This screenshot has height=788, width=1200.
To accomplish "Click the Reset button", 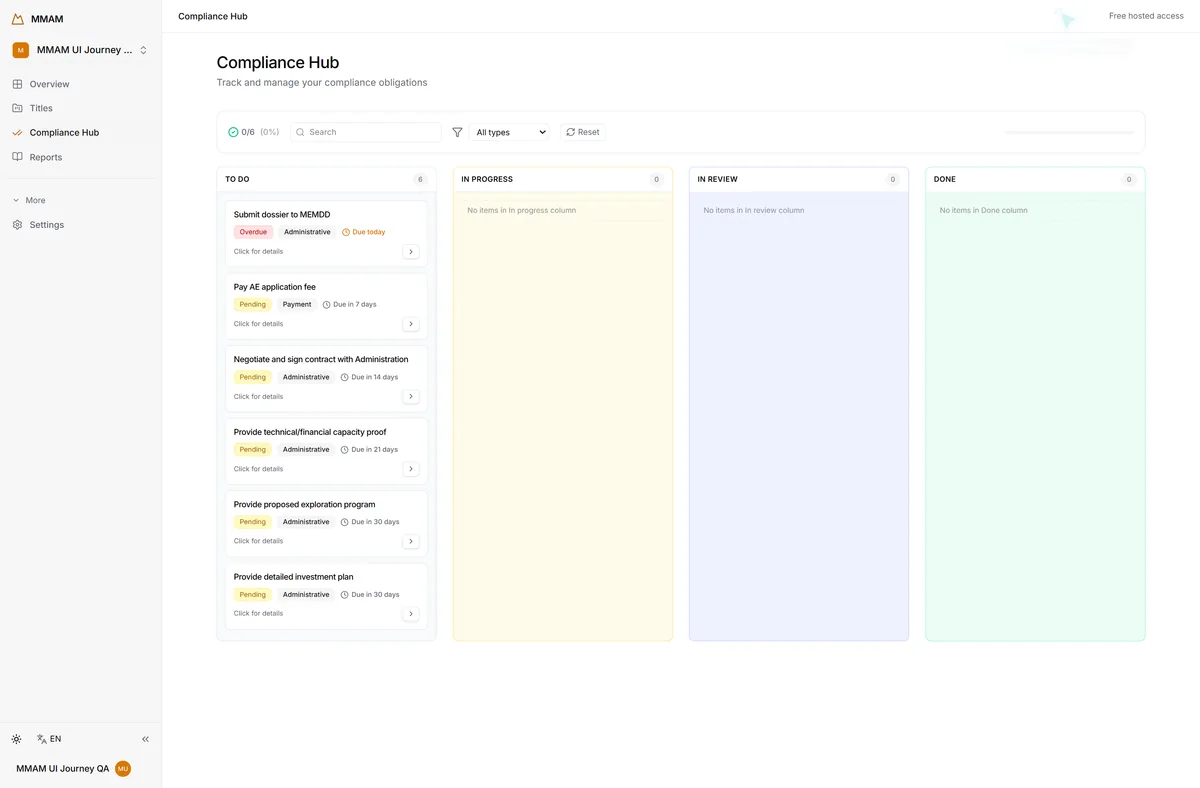I will click(x=583, y=132).
